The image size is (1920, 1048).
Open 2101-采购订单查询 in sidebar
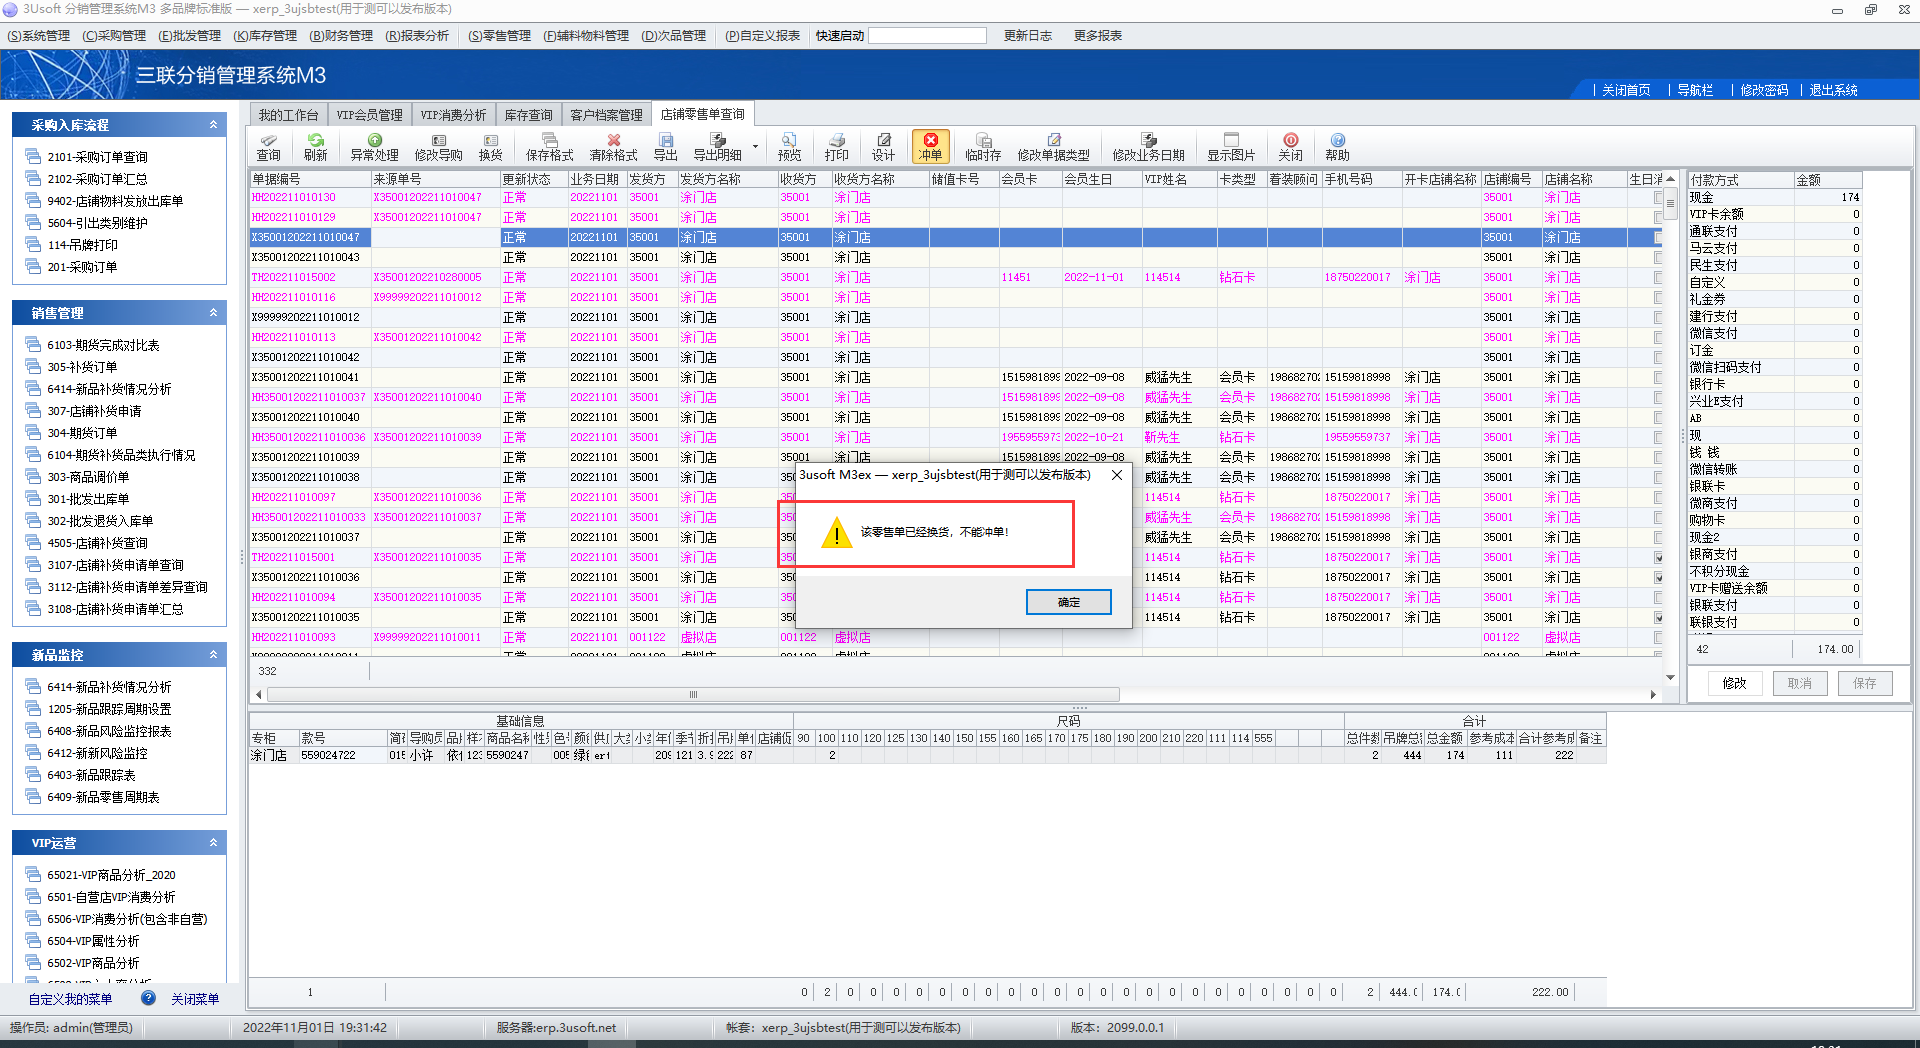(97, 157)
